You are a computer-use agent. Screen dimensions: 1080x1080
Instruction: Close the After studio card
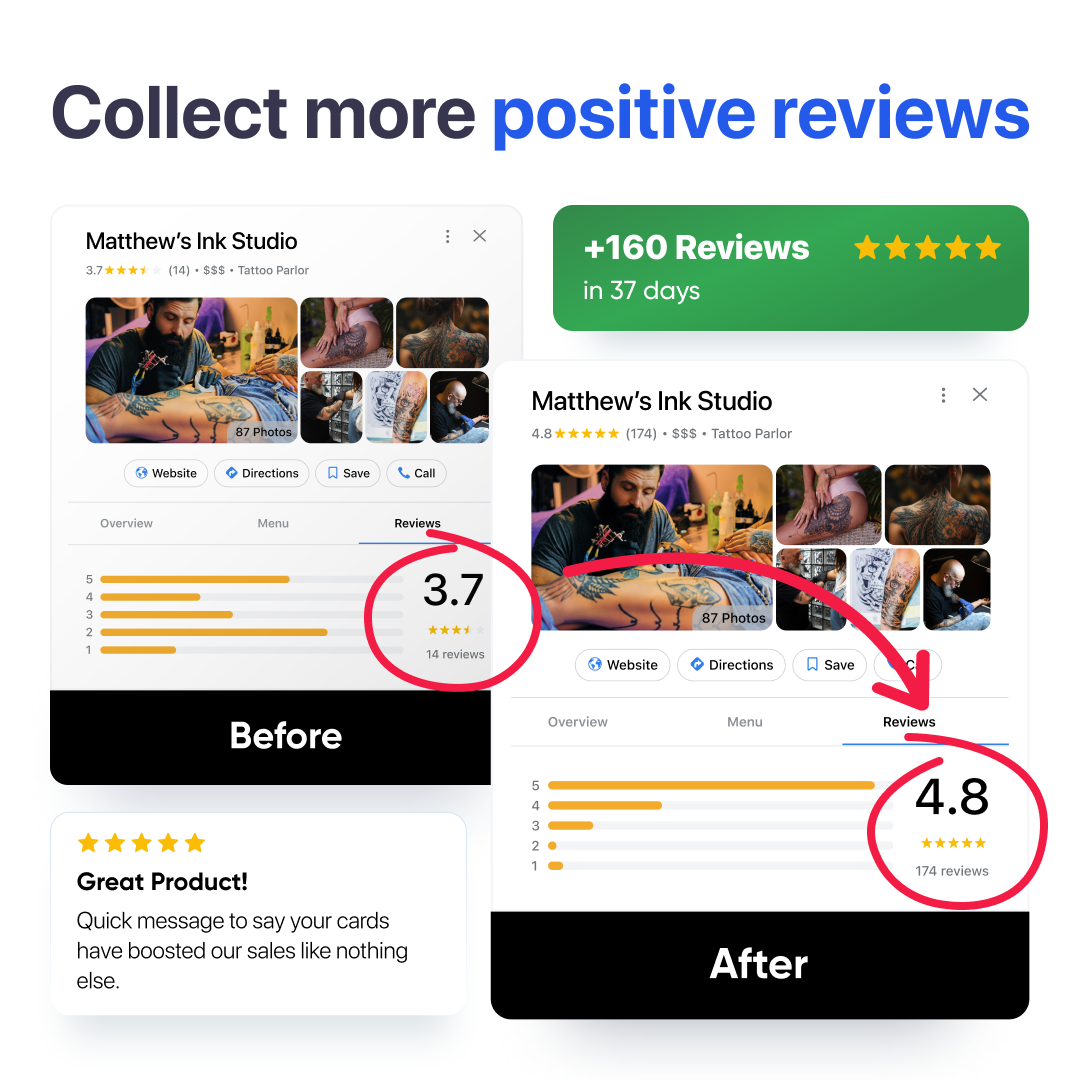click(x=979, y=395)
